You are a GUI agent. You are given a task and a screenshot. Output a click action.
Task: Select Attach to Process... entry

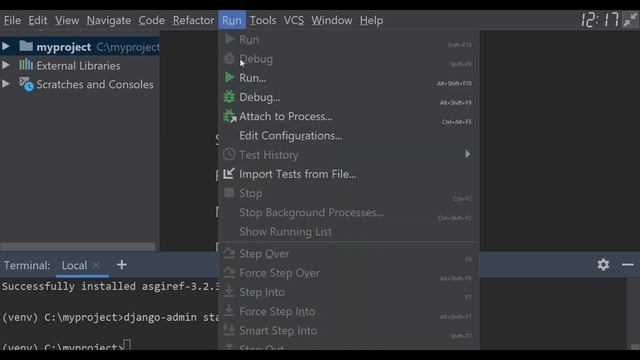coord(349,116)
